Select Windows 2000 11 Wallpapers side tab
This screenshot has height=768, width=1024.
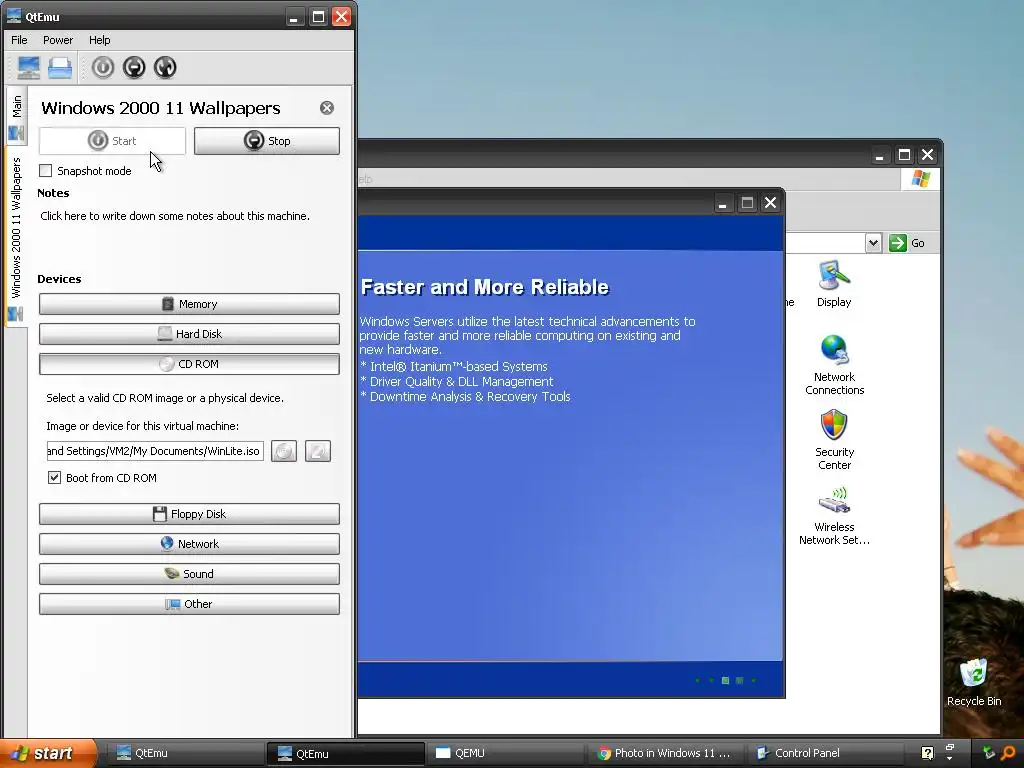tap(16, 236)
